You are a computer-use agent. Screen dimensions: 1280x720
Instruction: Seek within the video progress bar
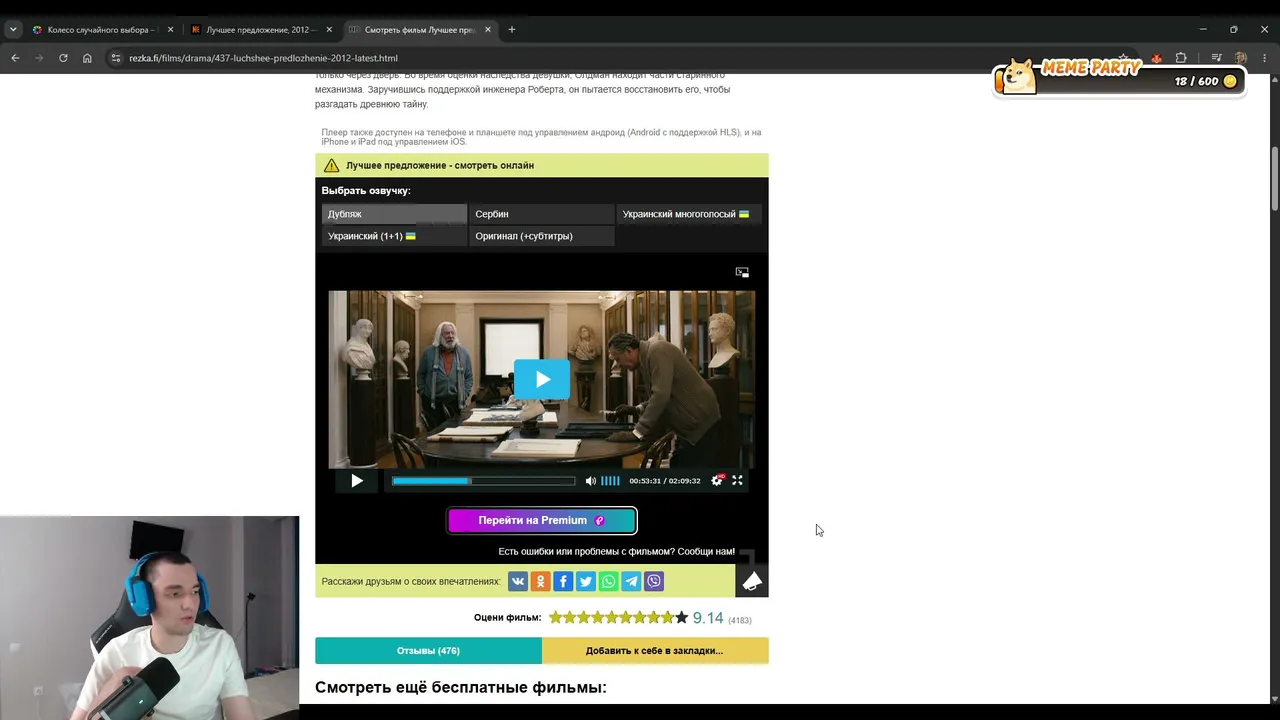click(x=484, y=481)
